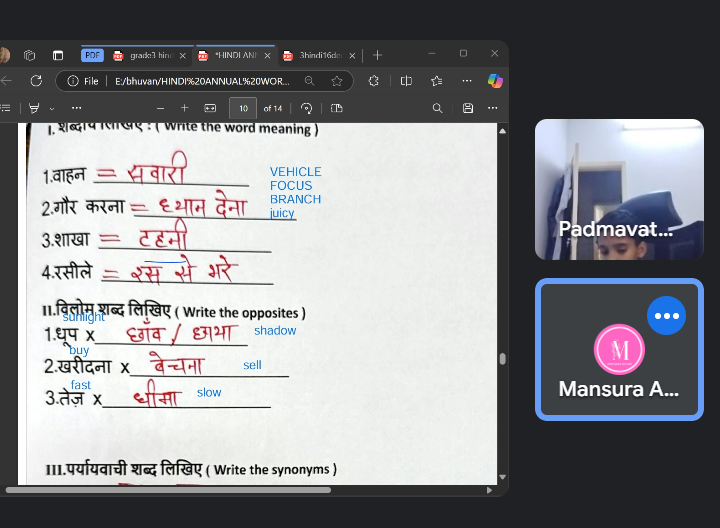Click the page number input field
This screenshot has height=528, width=720.
click(243, 108)
